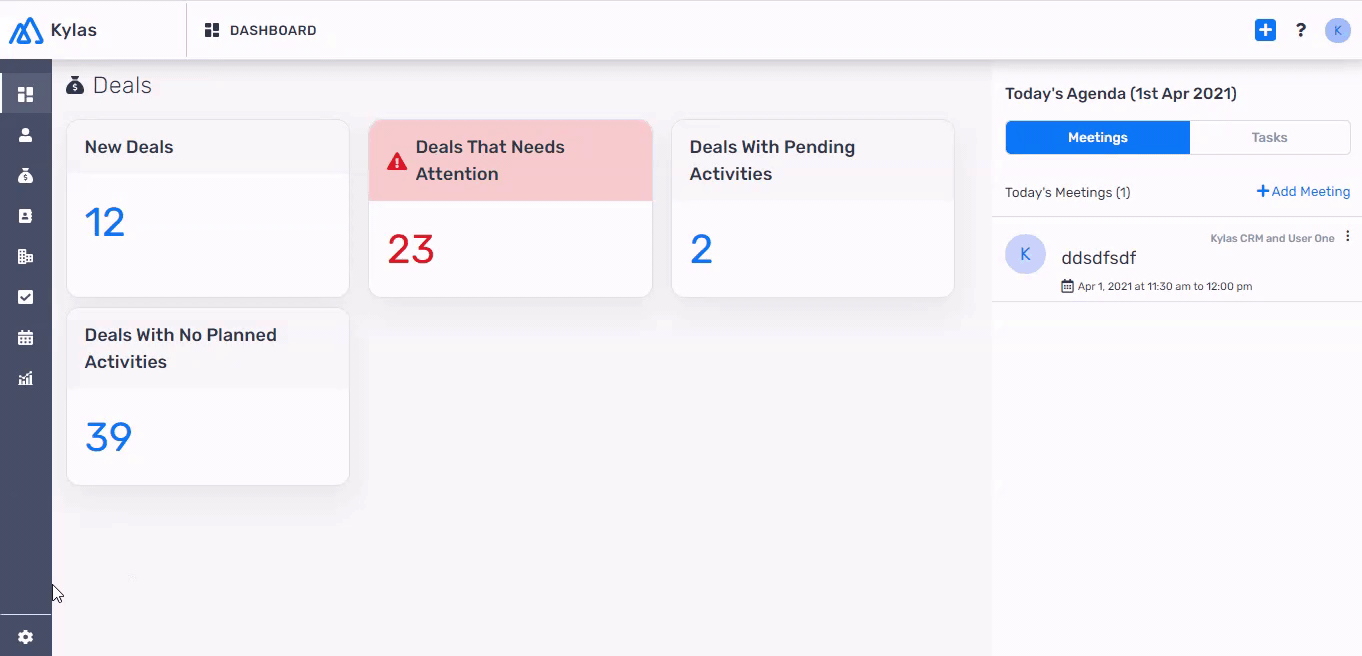Open the Dashboard icon in sidebar

pos(26,94)
